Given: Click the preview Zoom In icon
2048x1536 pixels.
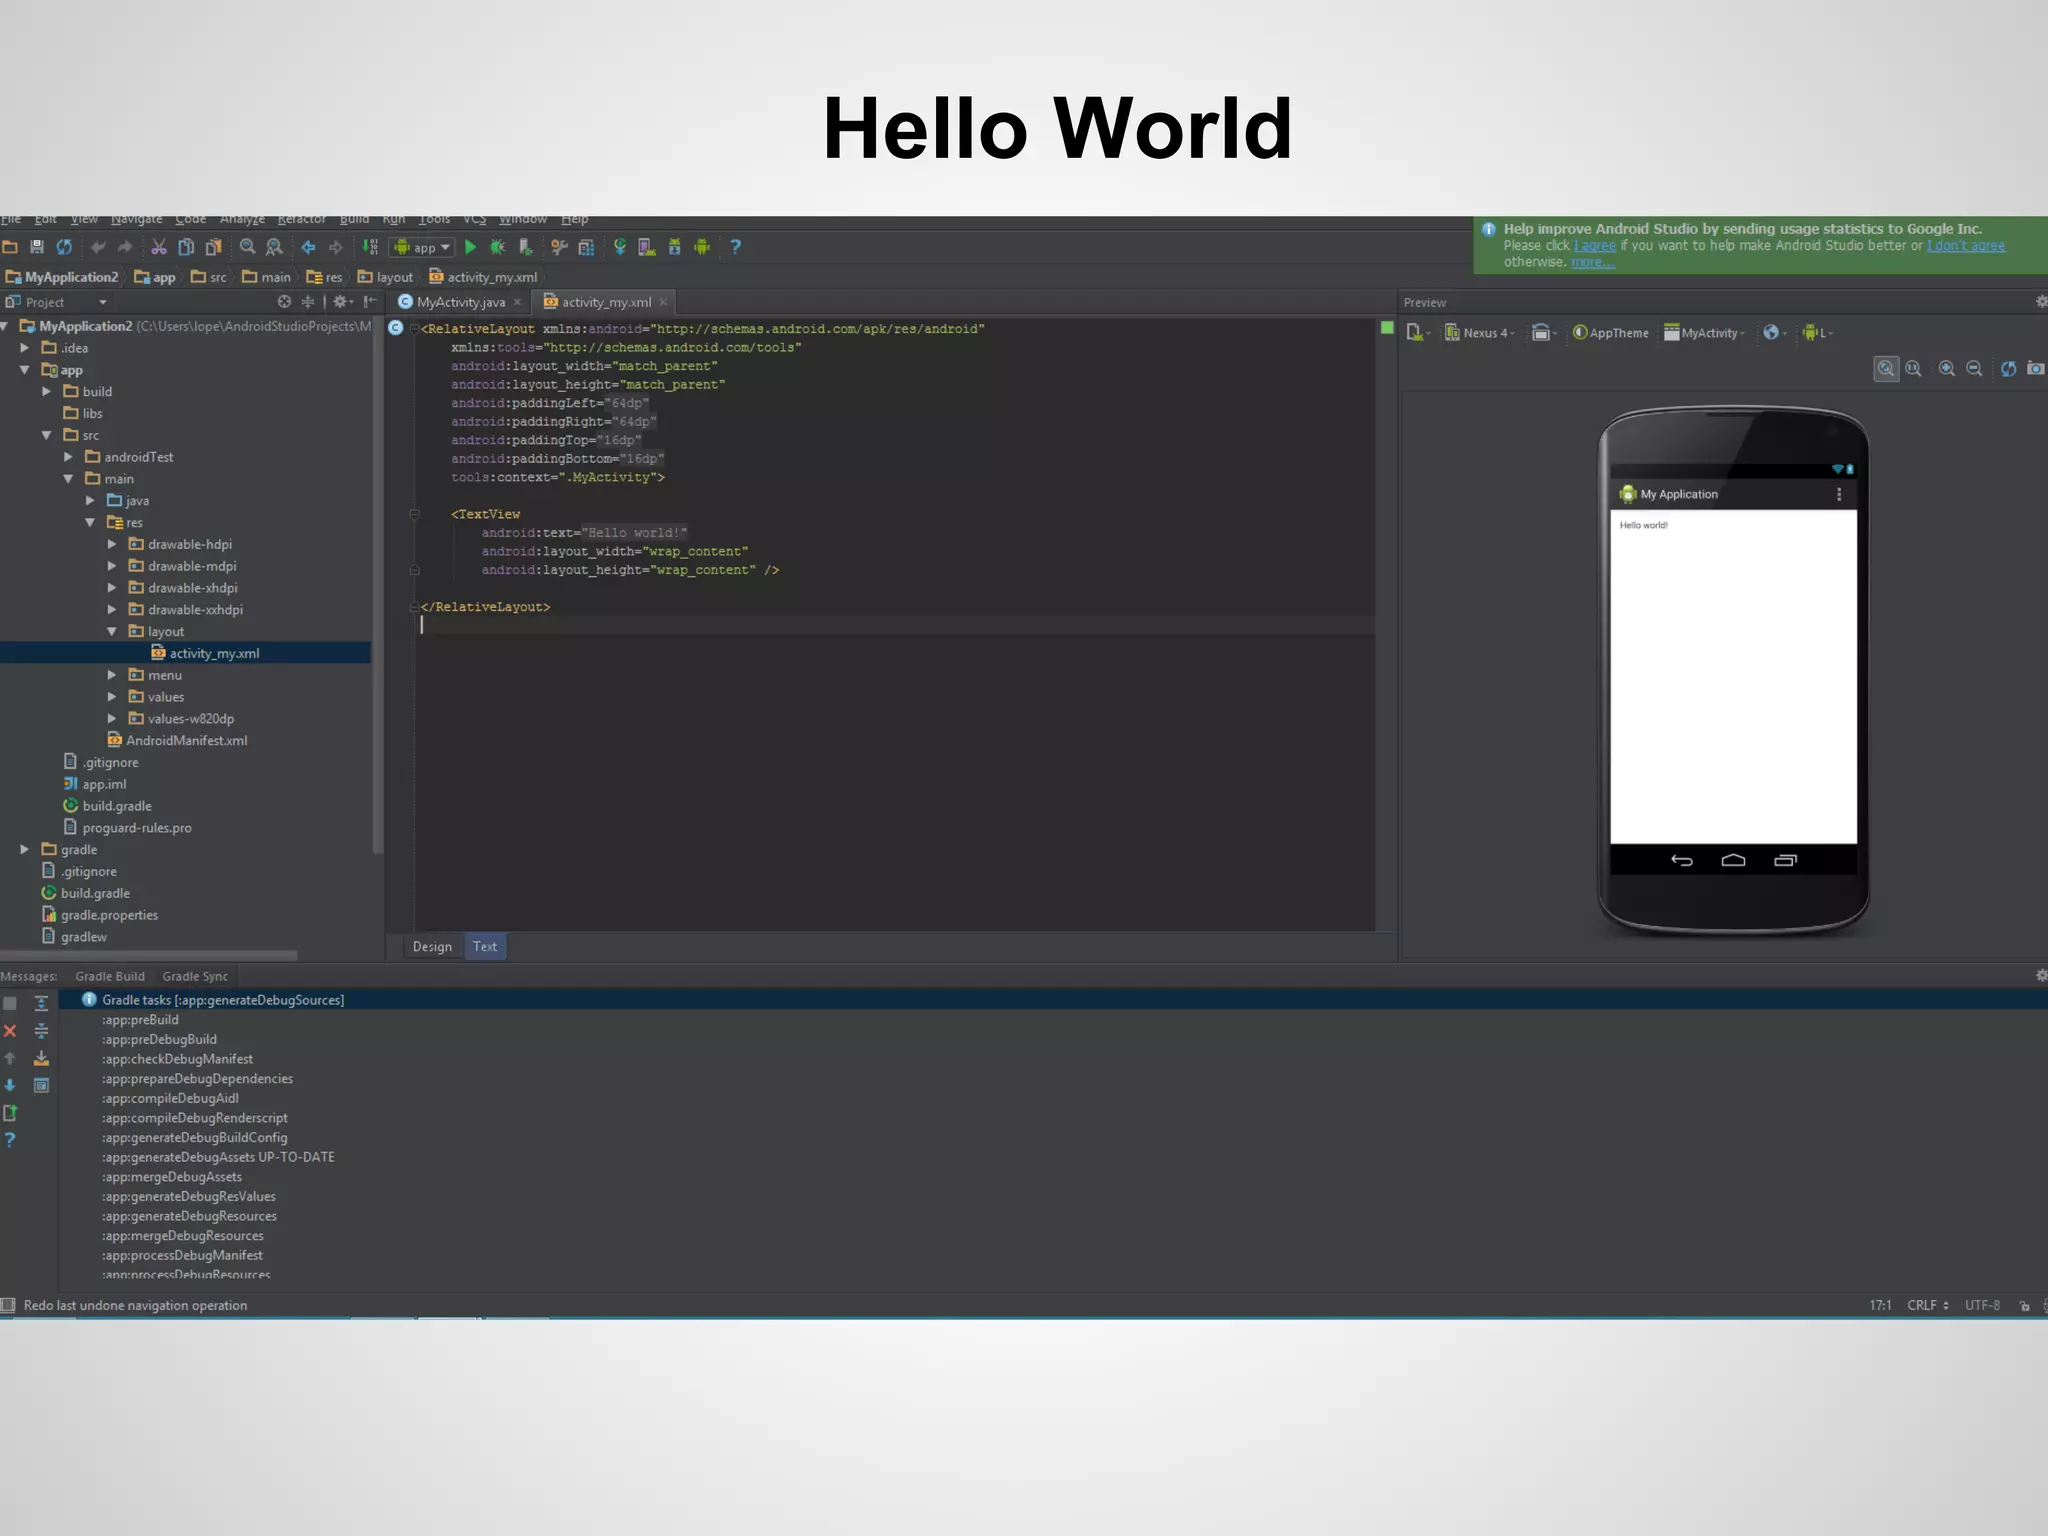Looking at the screenshot, I should [x=1946, y=369].
